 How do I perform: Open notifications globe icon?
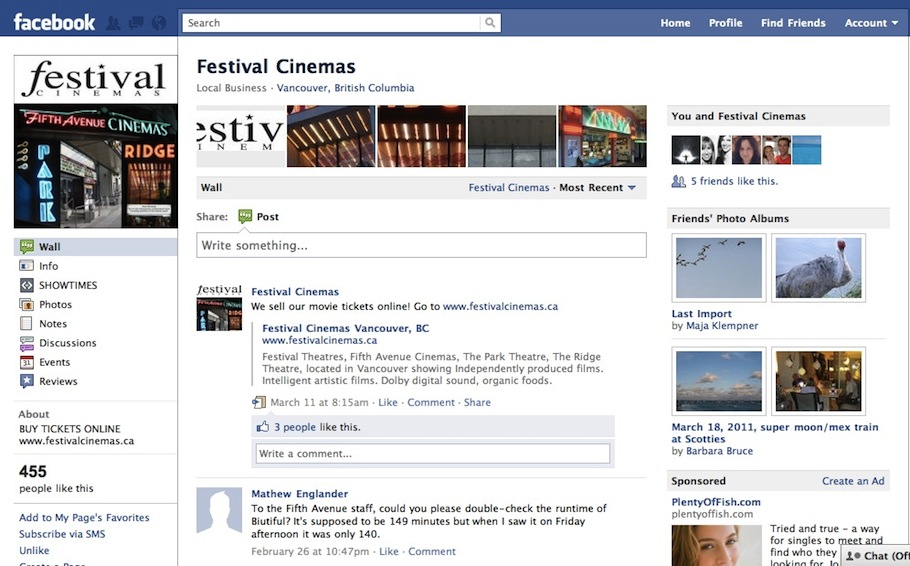point(158,23)
